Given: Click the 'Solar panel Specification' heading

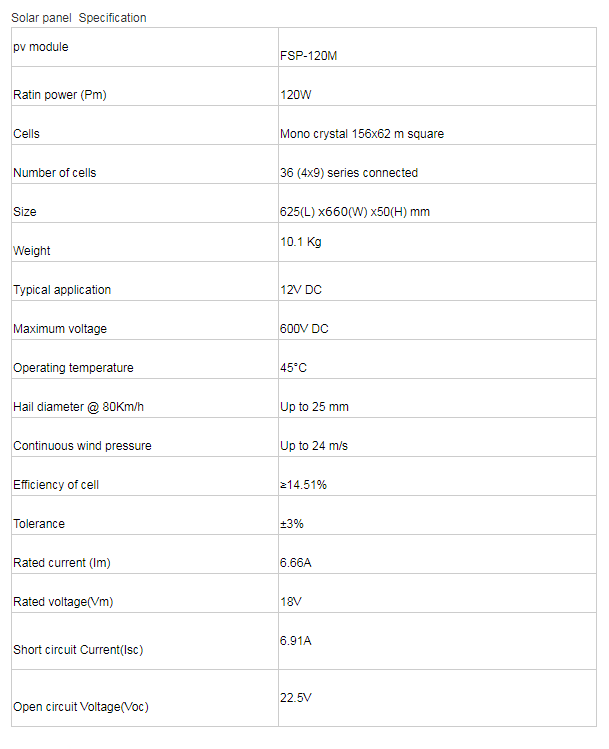Looking at the screenshot, I should [x=79, y=18].
